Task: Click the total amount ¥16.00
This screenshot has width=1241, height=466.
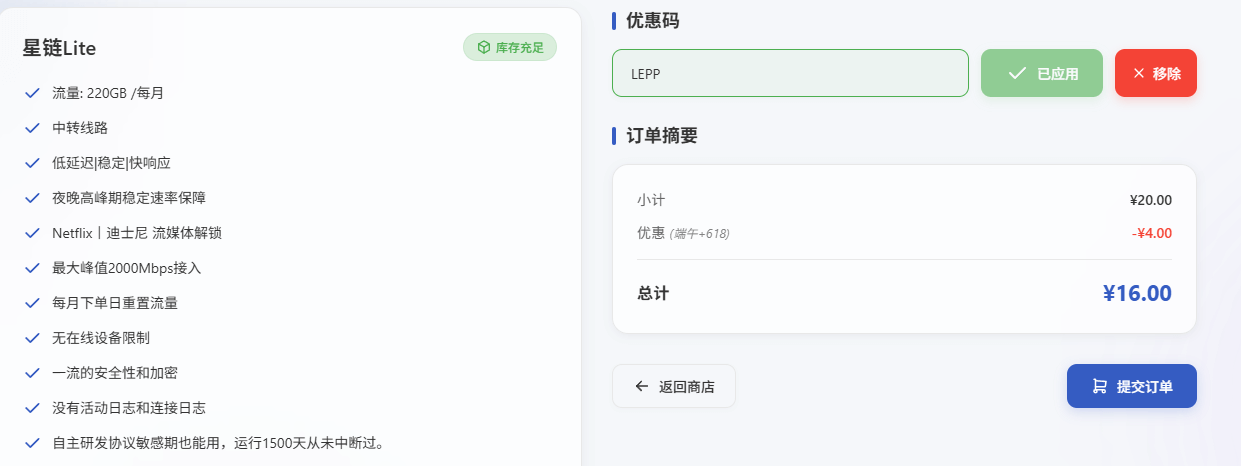Action: (1136, 293)
